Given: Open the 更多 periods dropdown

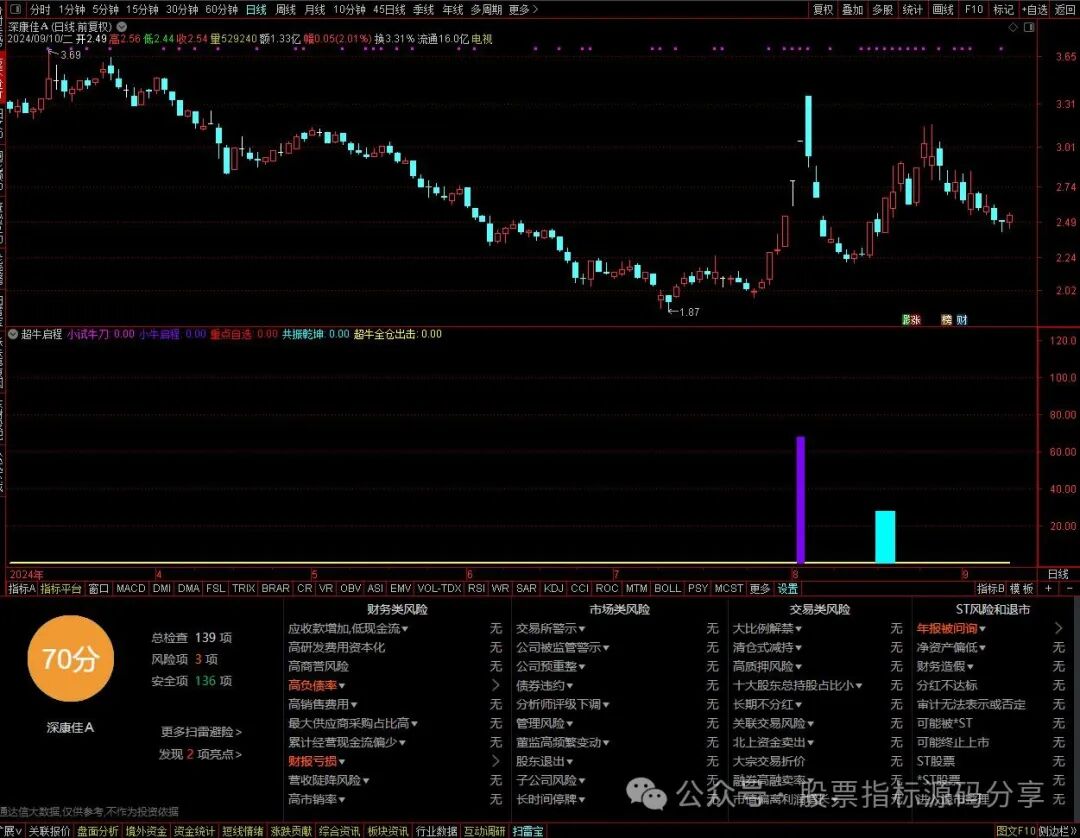Looking at the screenshot, I should [523, 10].
